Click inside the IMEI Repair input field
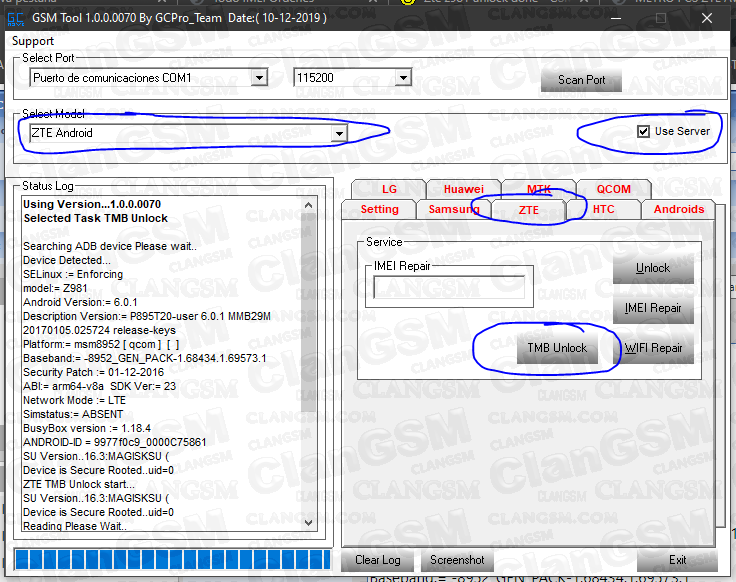Image resolution: width=736 pixels, height=582 pixels. (x=449, y=287)
